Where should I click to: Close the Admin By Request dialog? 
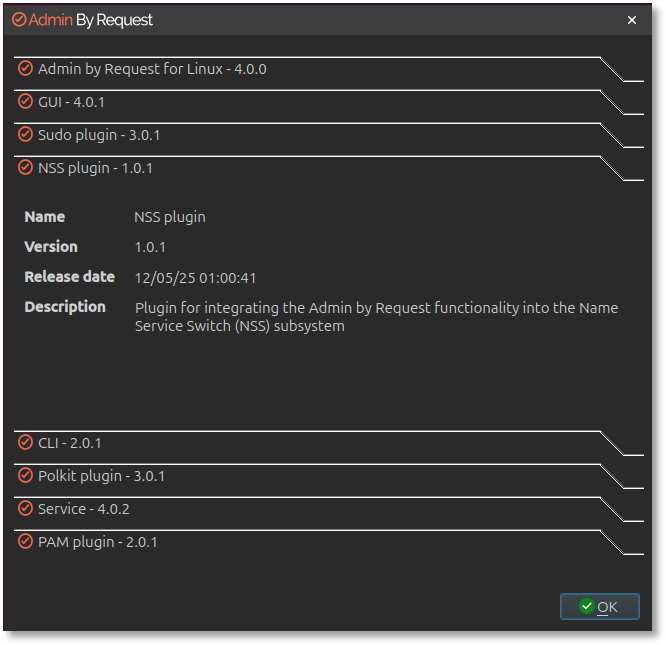point(632,20)
